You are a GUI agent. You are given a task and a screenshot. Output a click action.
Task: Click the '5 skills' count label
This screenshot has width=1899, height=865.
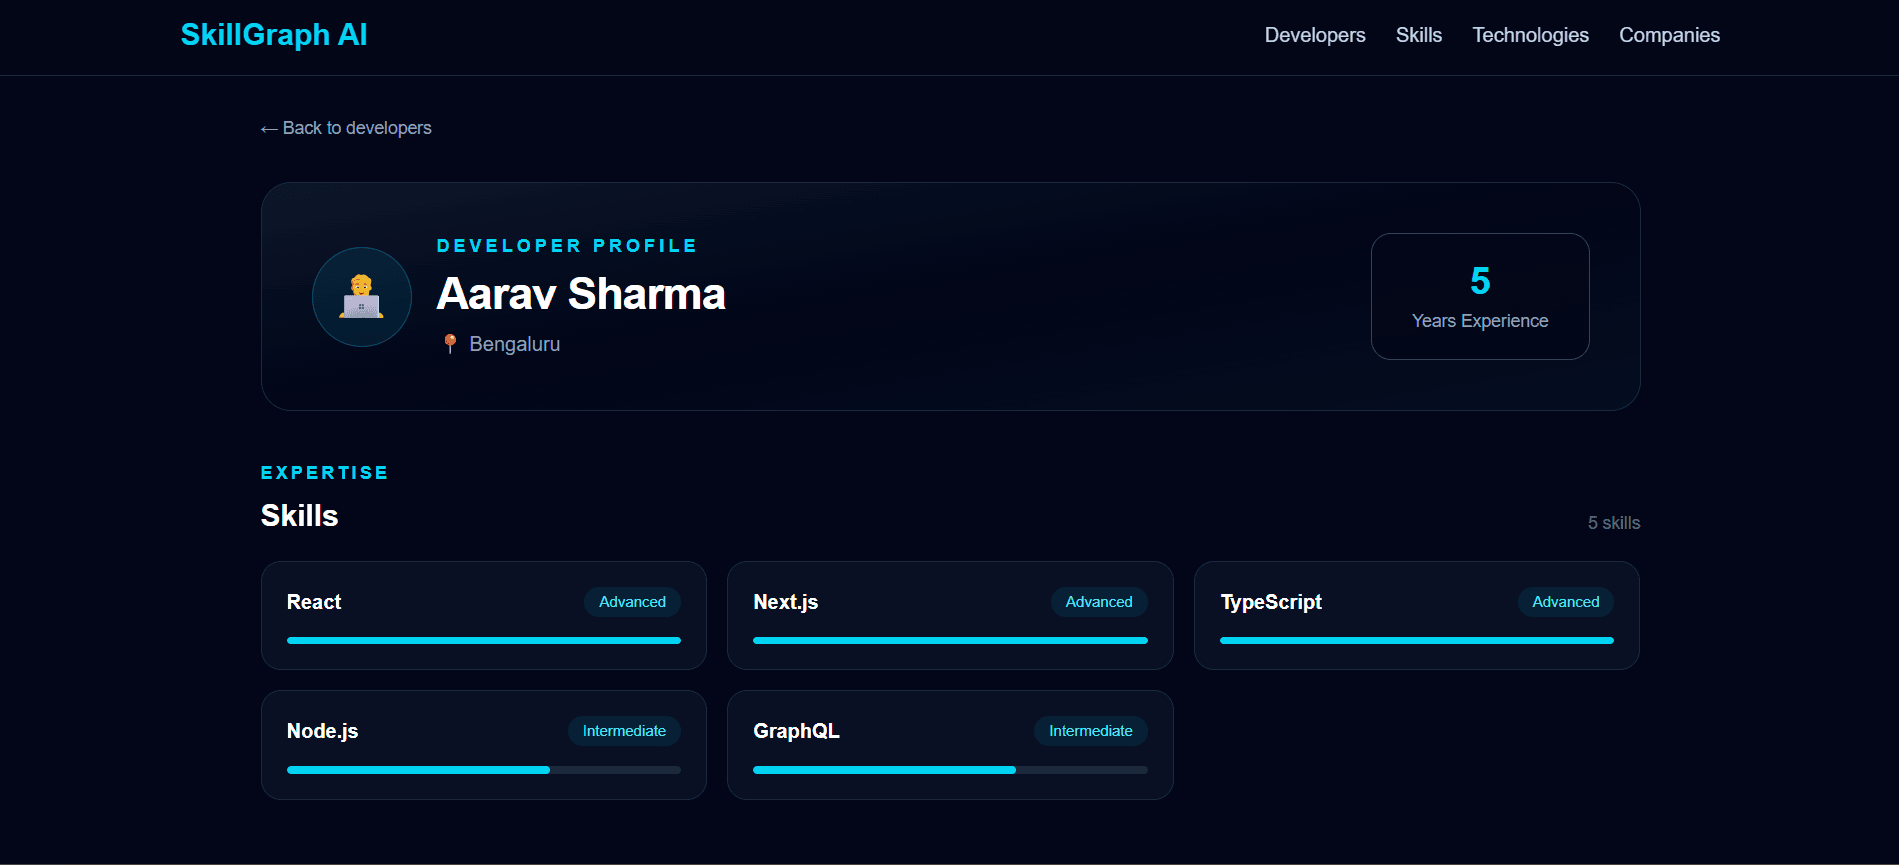pyautogui.click(x=1614, y=523)
